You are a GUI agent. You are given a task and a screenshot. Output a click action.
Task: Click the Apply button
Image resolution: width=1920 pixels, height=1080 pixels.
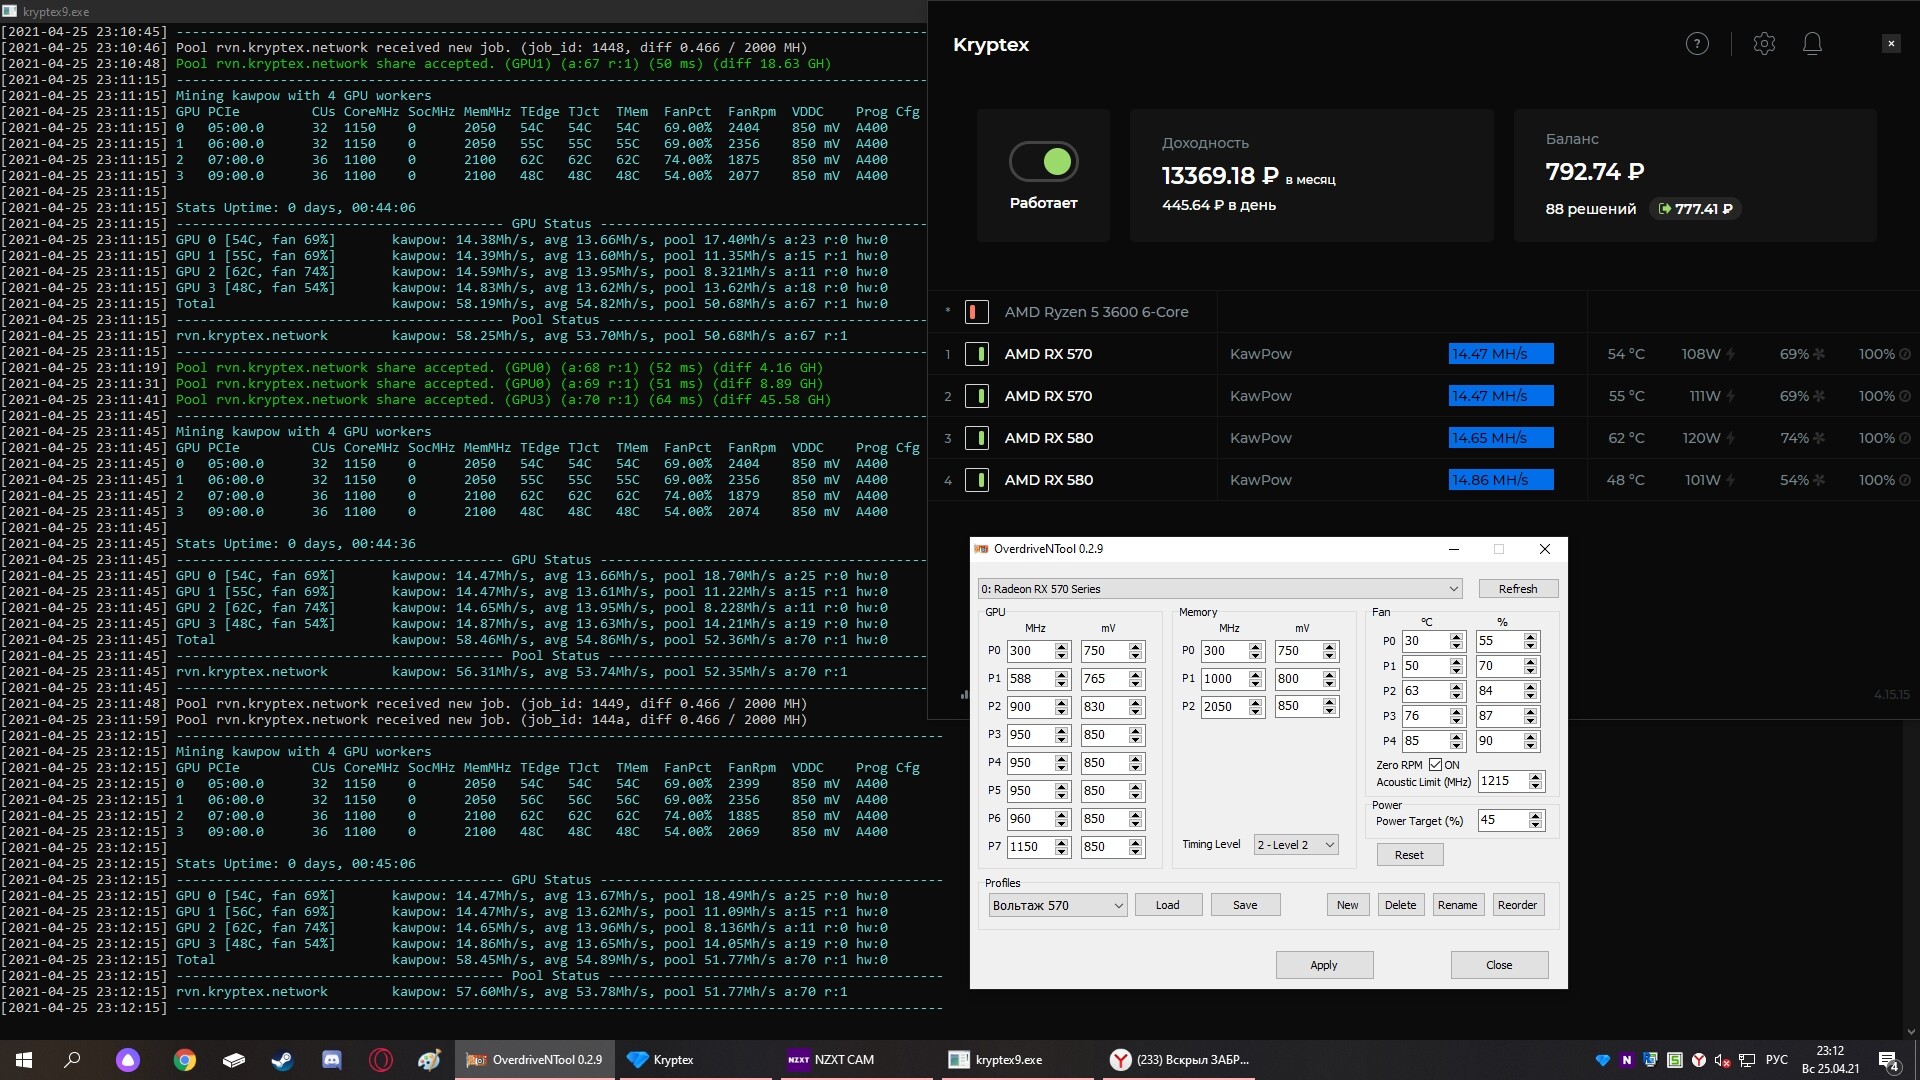click(x=1324, y=965)
